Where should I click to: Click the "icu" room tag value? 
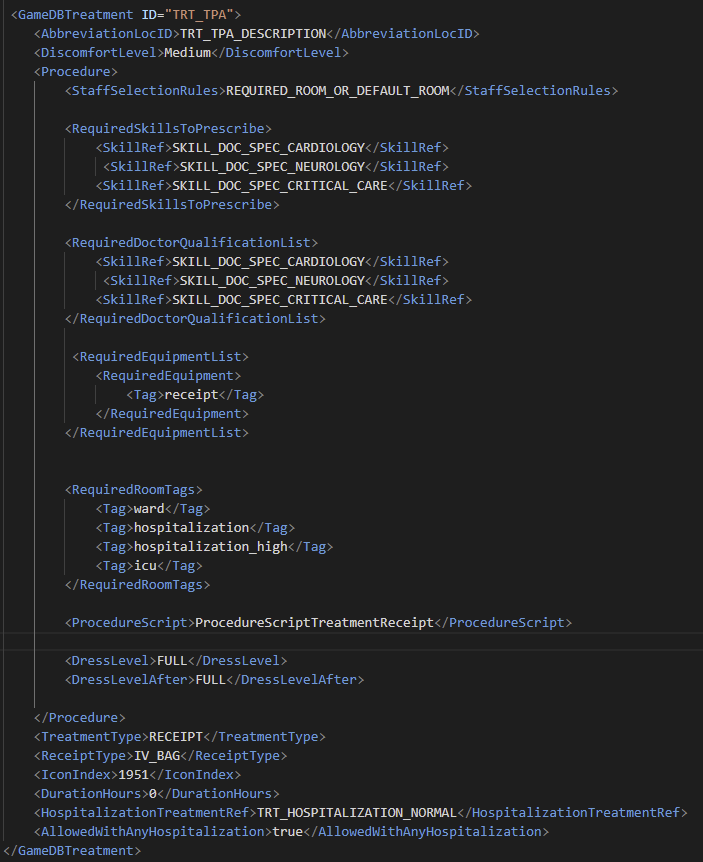click(145, 566)
